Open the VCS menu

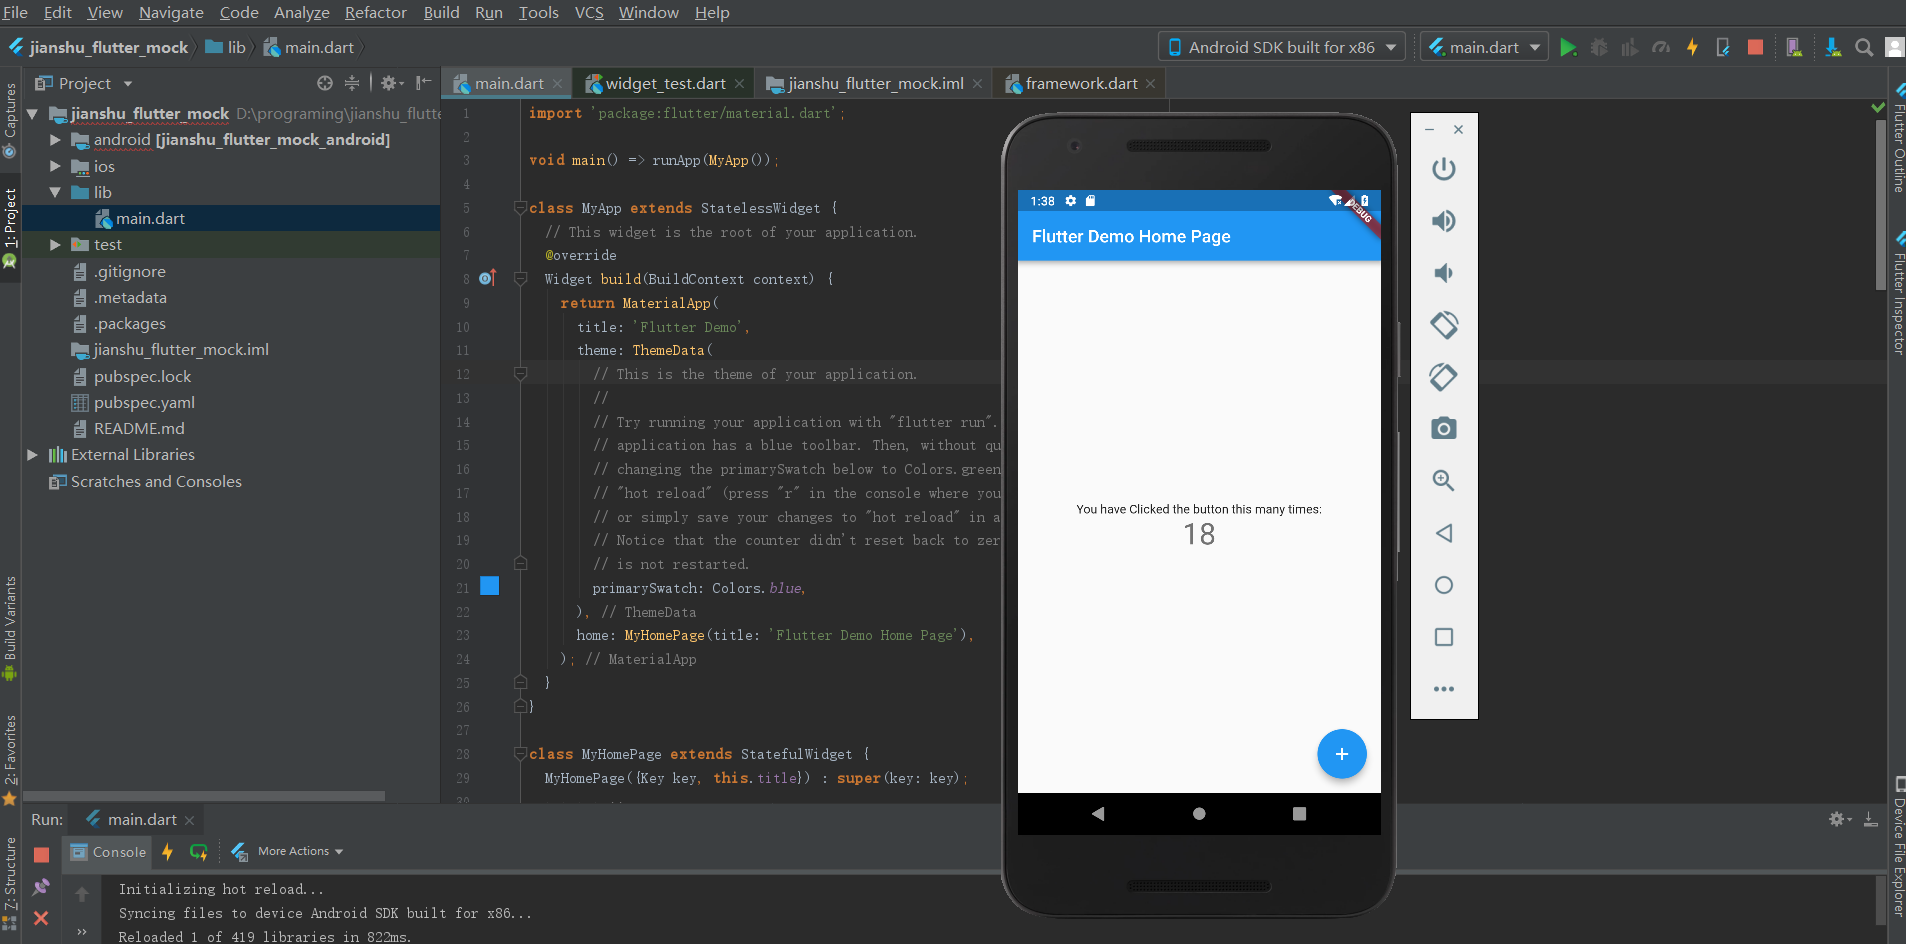pos(589,12)
